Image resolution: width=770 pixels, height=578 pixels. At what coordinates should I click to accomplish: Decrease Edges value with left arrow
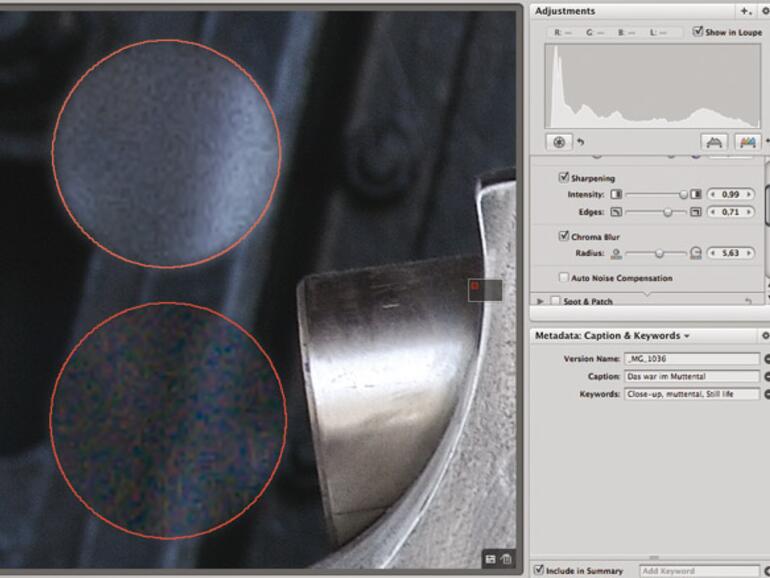coord(713,212)
